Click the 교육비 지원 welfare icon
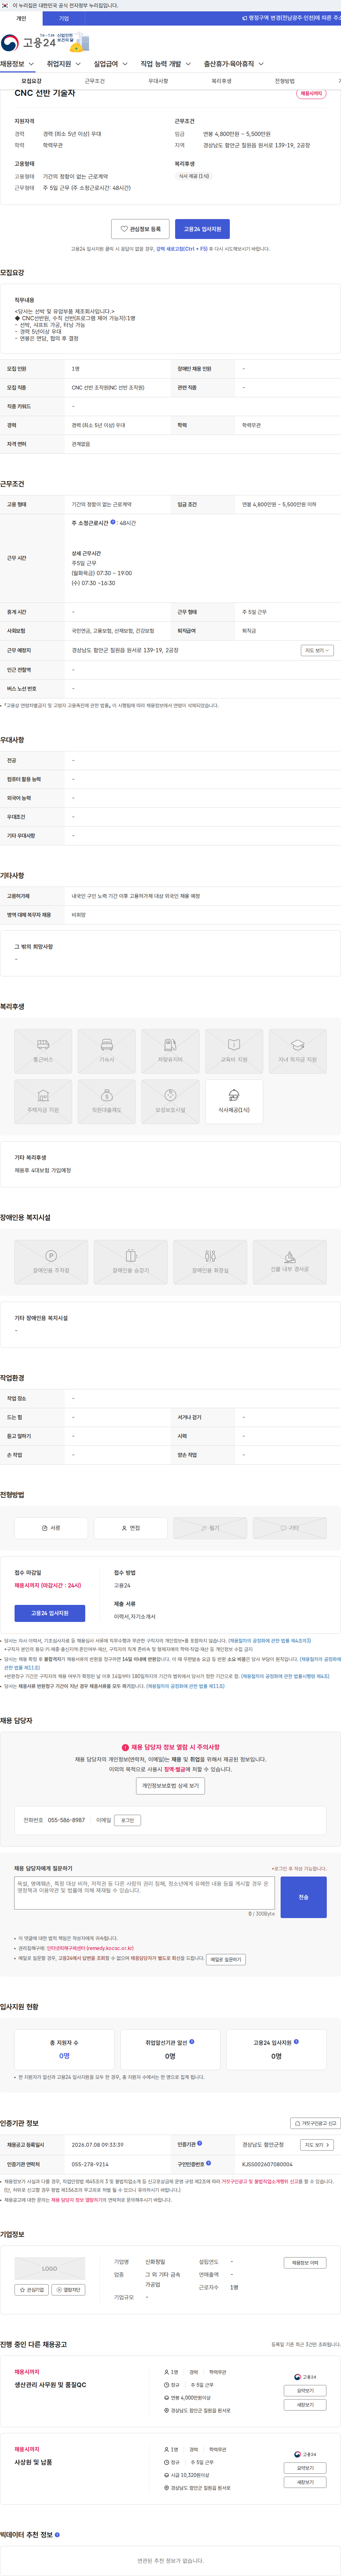The width and height of the screenshot is (341, 2576). [x=234, y=1051]
